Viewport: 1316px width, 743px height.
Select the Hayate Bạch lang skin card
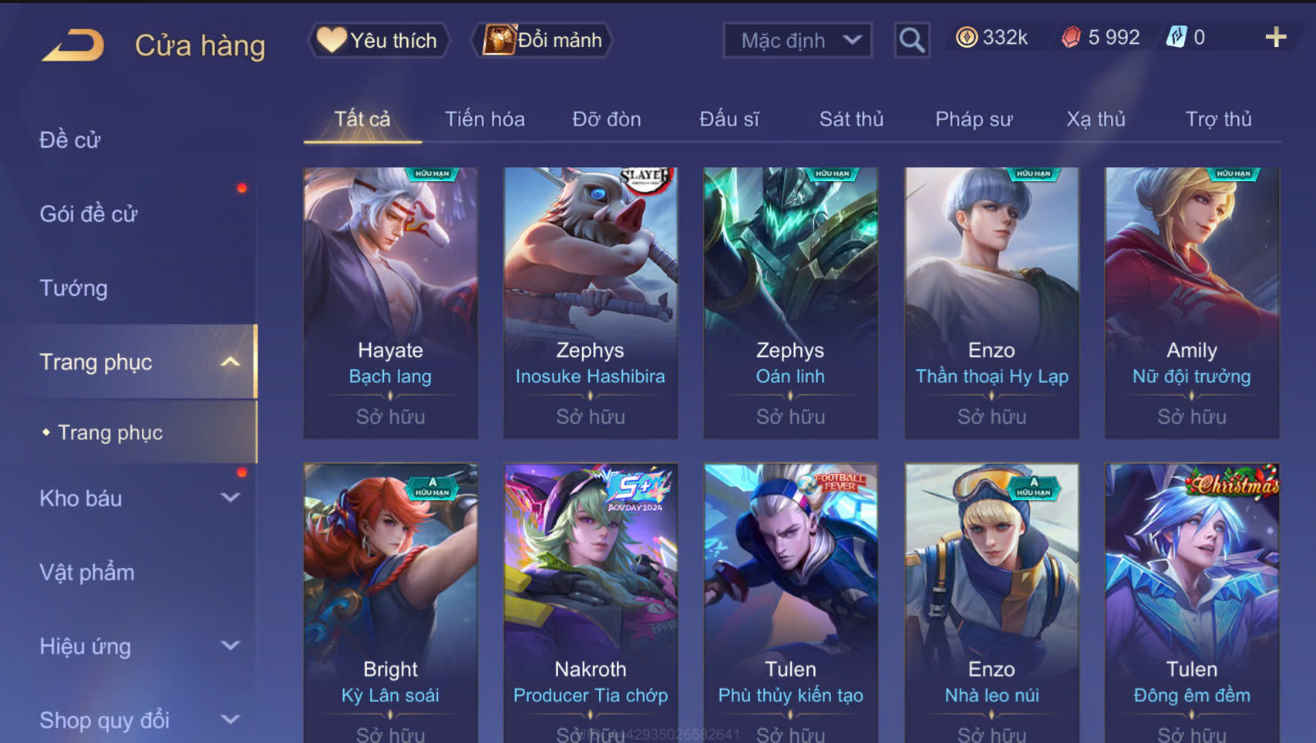tap(390, 302)
